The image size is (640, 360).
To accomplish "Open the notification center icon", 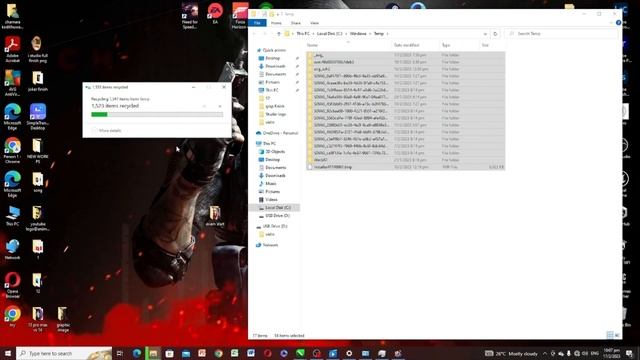I will (629, 353).
